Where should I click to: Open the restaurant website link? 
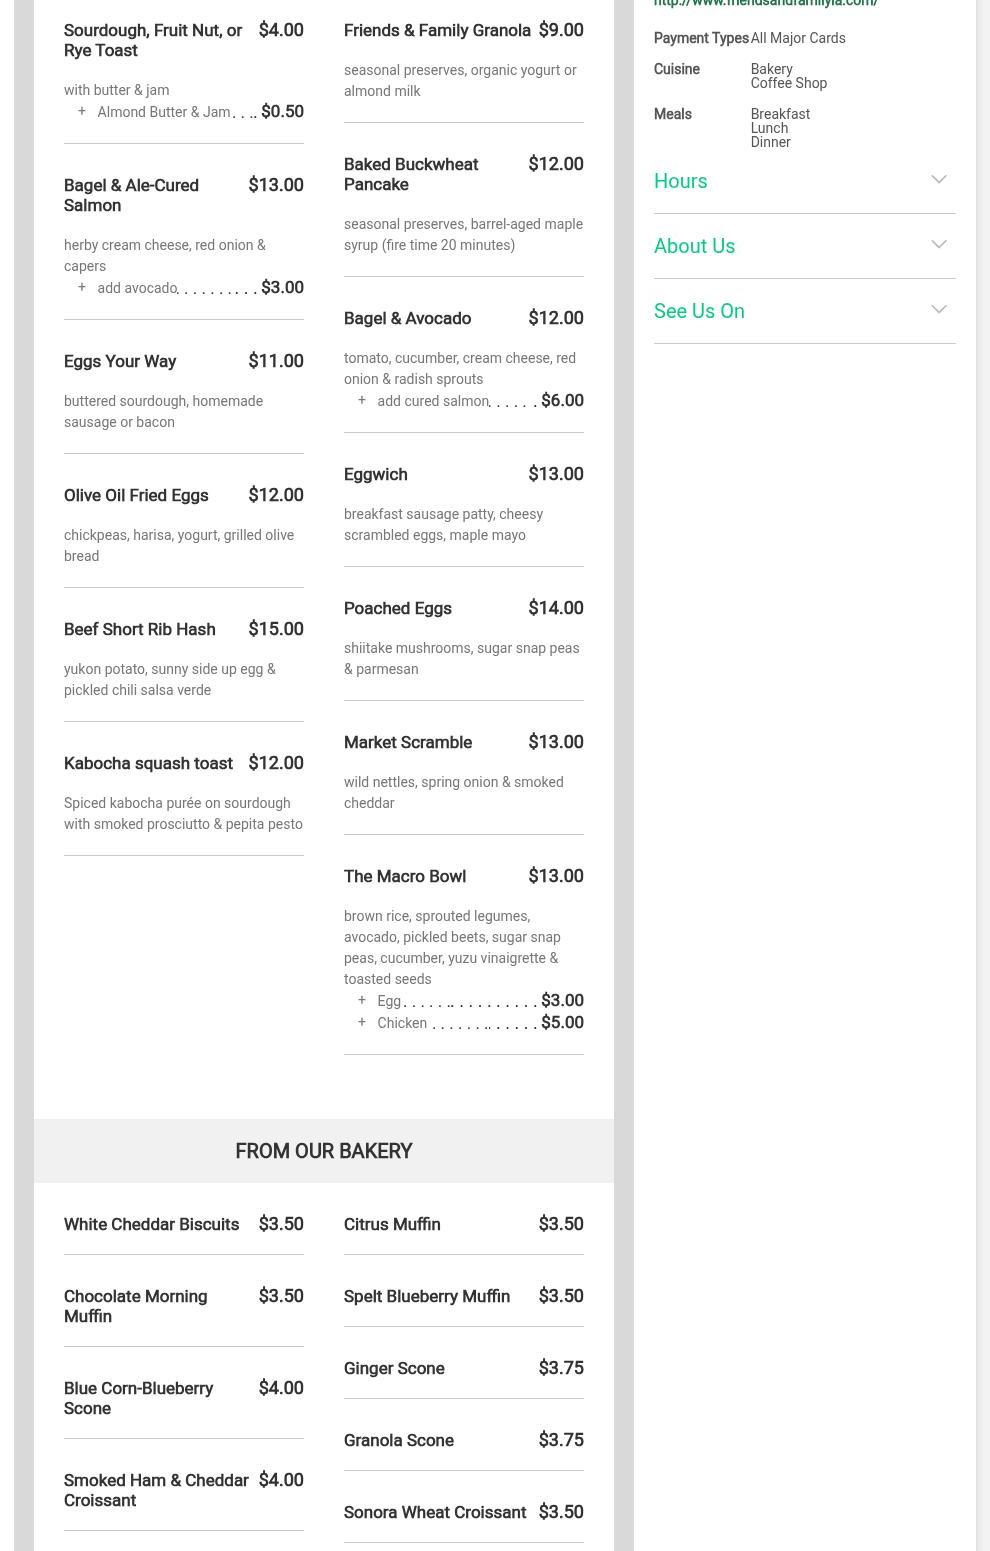765,4
